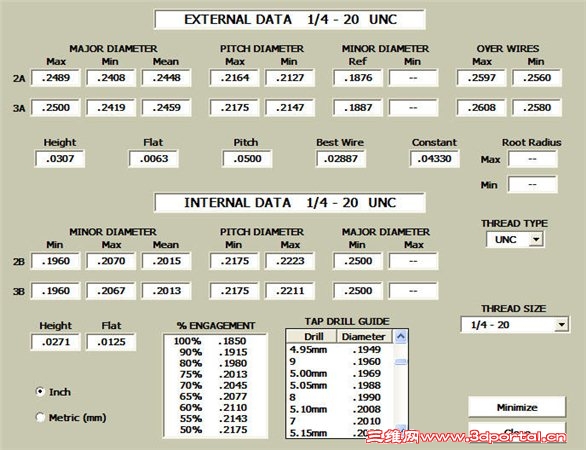Image resolution: width=586 pixels, height=450 pixels.
Task: Click the 3A major diameter min field .2419
Action: tap(111, 108)
